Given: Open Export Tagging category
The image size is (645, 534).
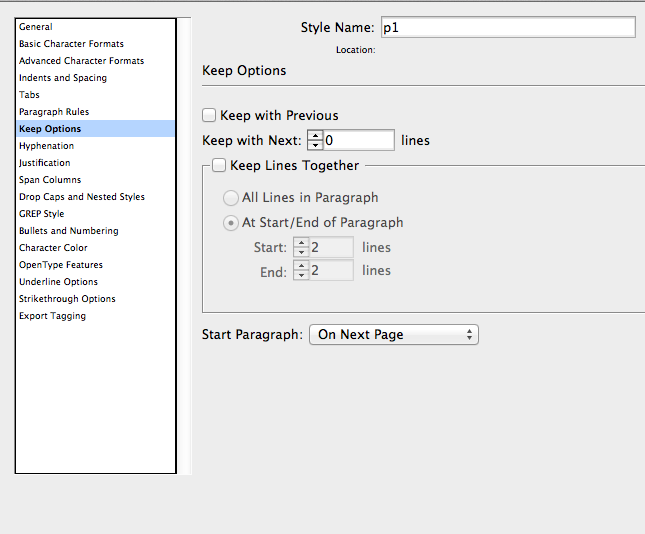Looking at the screenshot, I should [52, 316].
